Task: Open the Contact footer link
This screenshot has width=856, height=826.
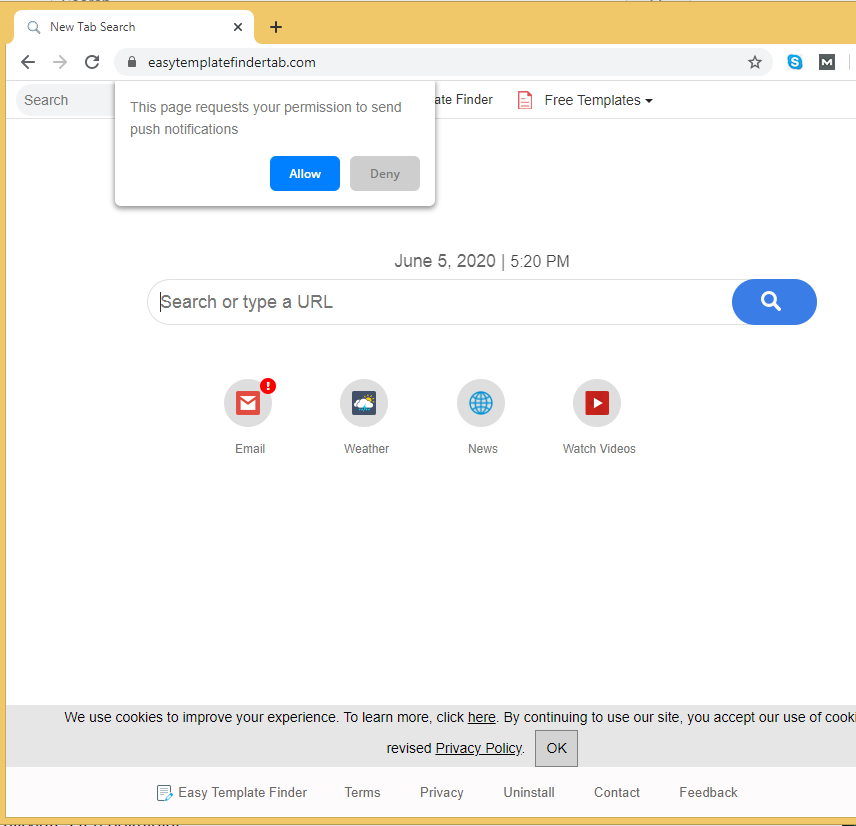Action: pos(617,793)
